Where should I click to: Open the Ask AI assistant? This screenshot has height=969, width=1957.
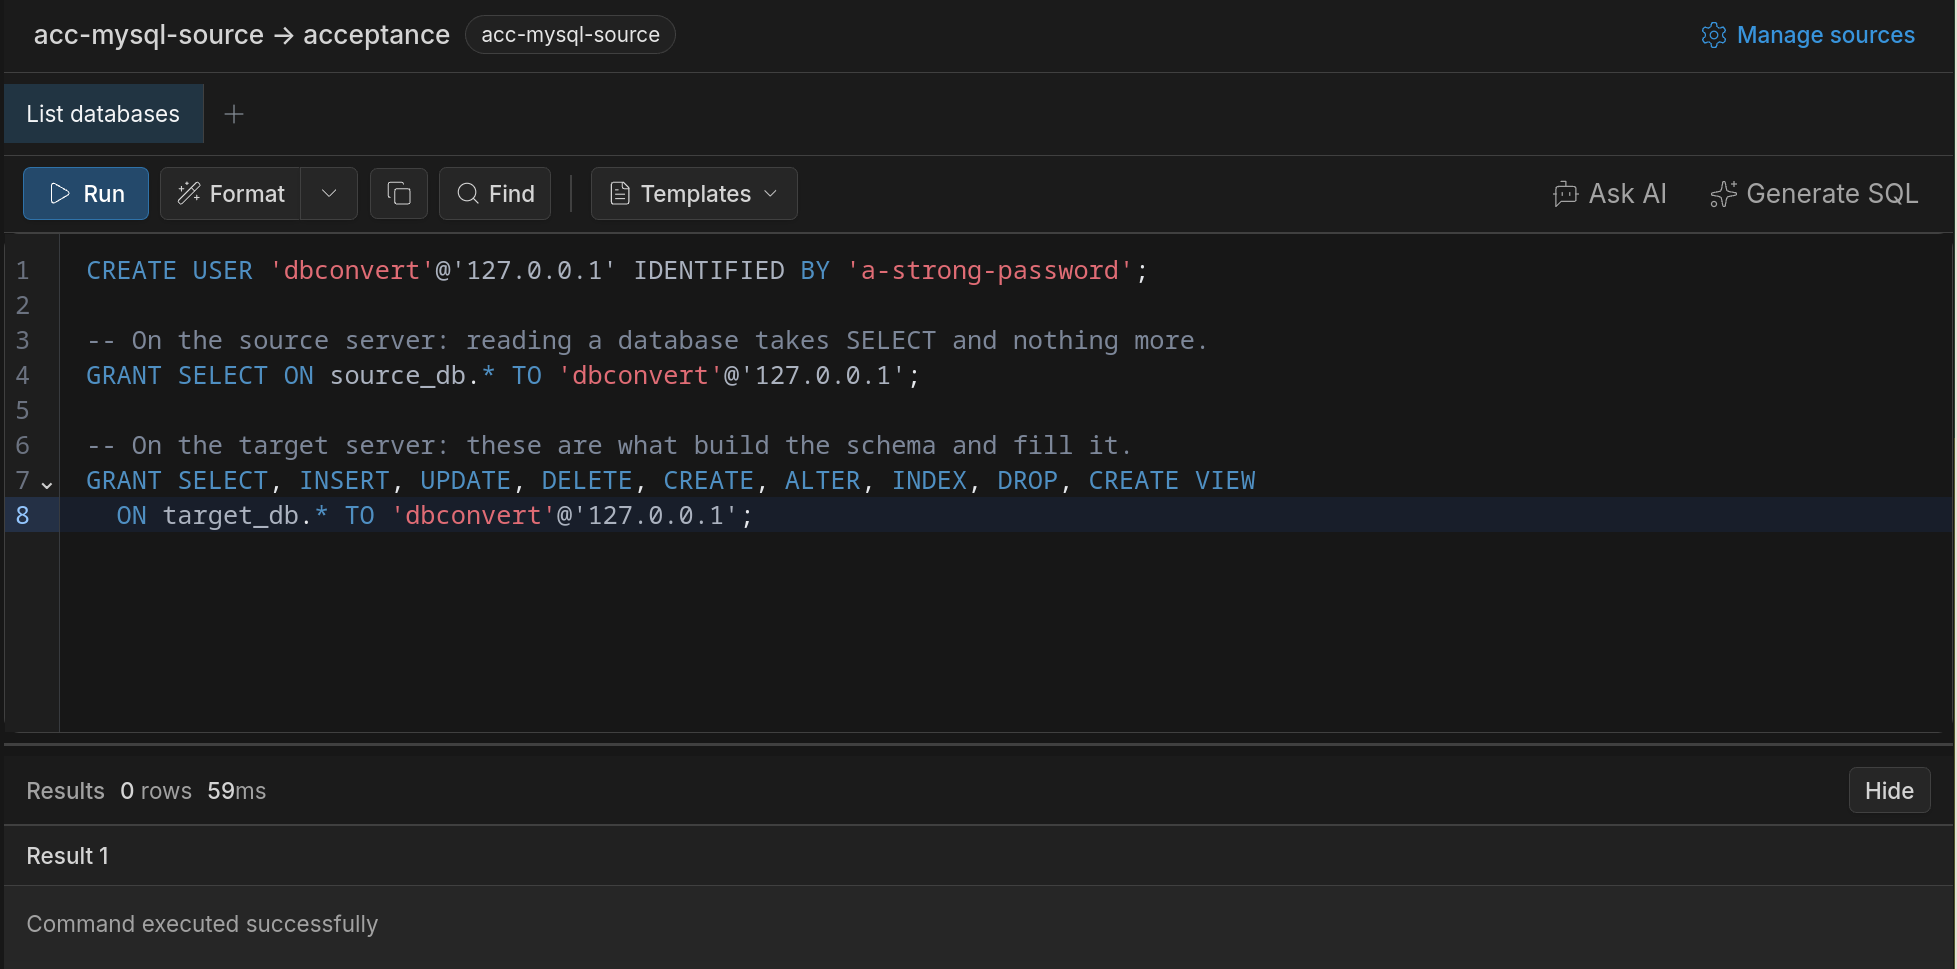tap(1609, 193)
